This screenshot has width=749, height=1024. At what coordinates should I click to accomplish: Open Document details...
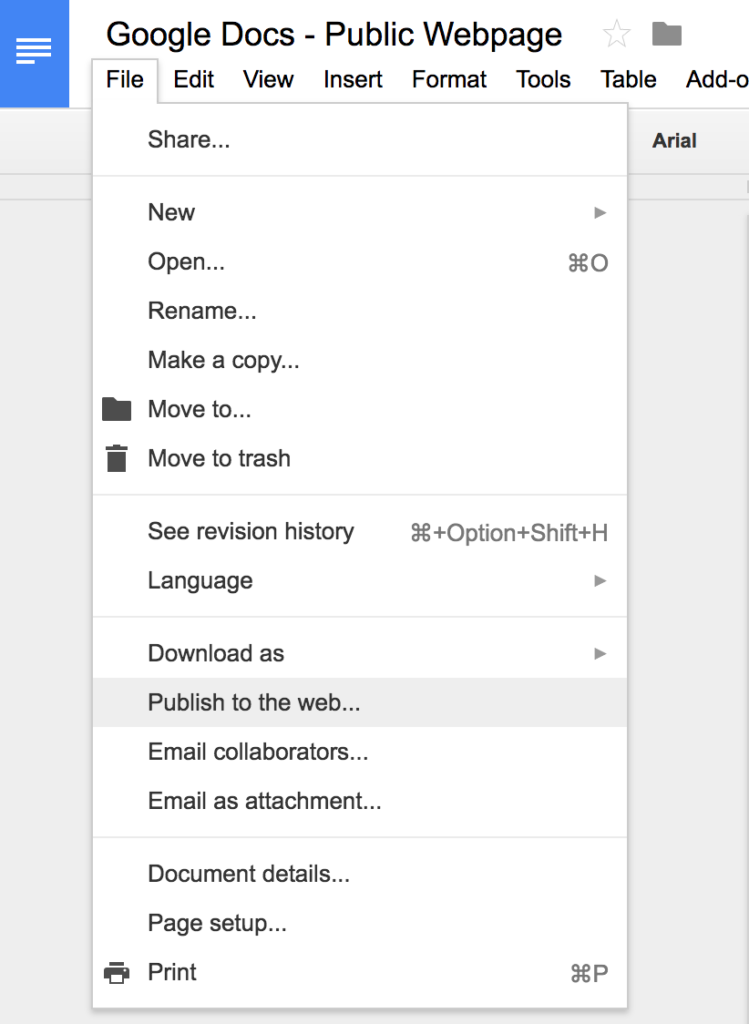click(360, 874)
